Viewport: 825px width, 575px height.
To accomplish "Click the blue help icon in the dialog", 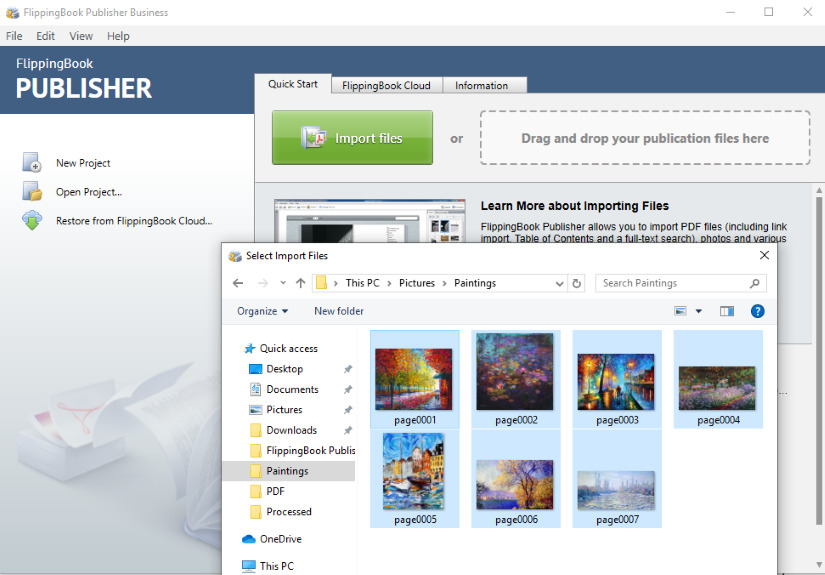I will click(x=757, y=311).
